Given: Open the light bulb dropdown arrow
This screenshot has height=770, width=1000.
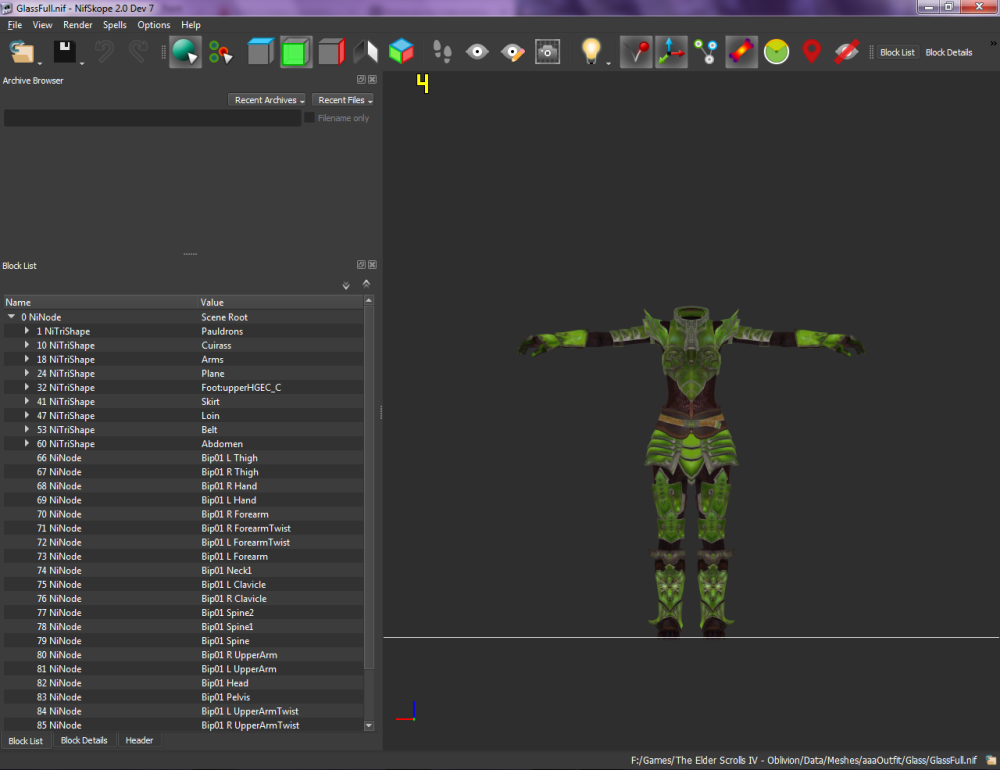Looking at the screenshot, I should [608, 63].
